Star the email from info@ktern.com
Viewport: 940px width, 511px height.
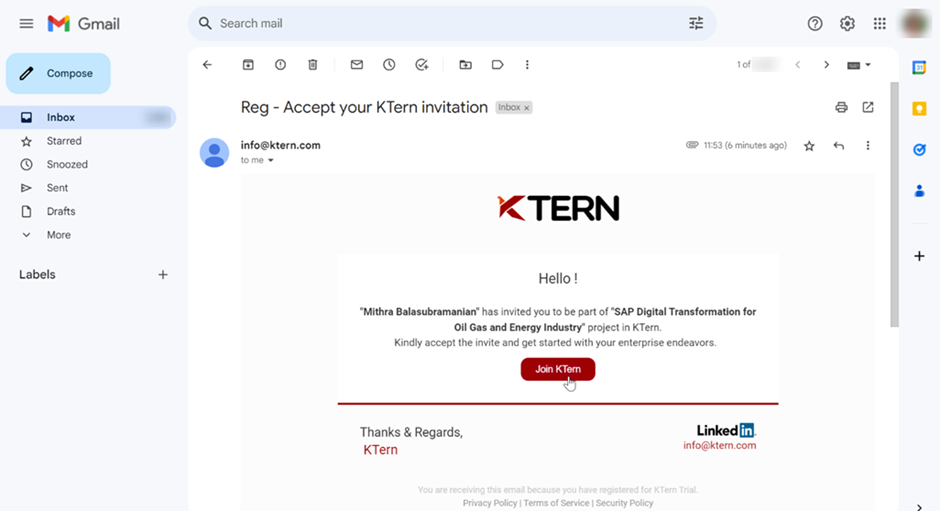click(809, 146)
